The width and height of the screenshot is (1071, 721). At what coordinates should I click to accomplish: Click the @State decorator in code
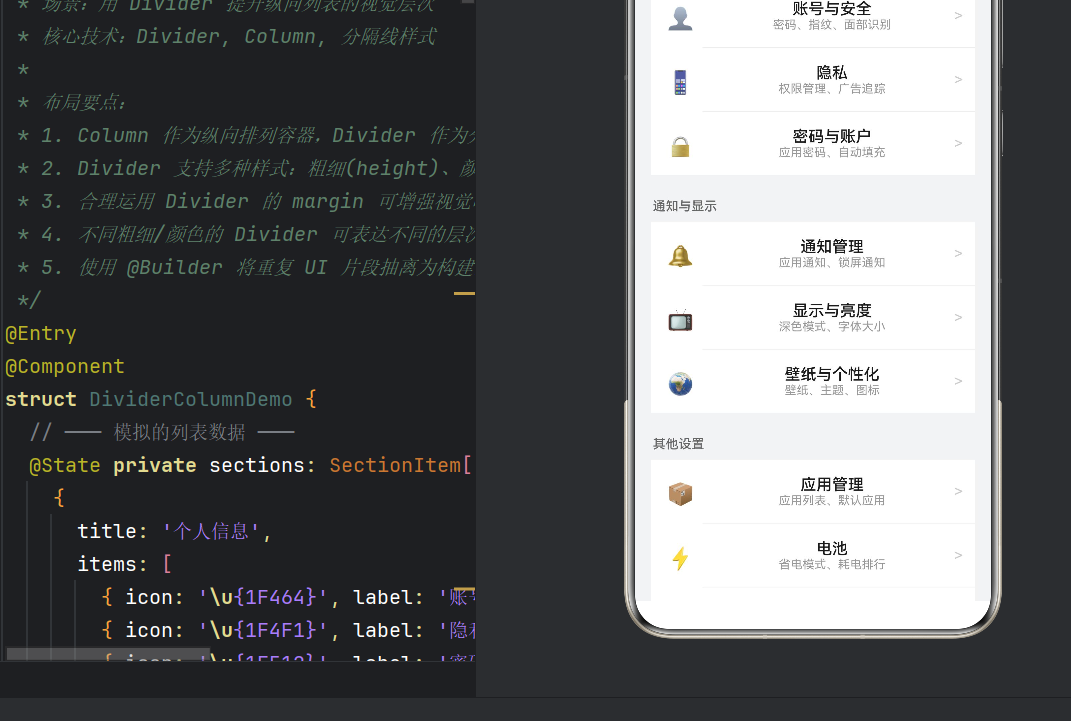[x=65, y=466]
